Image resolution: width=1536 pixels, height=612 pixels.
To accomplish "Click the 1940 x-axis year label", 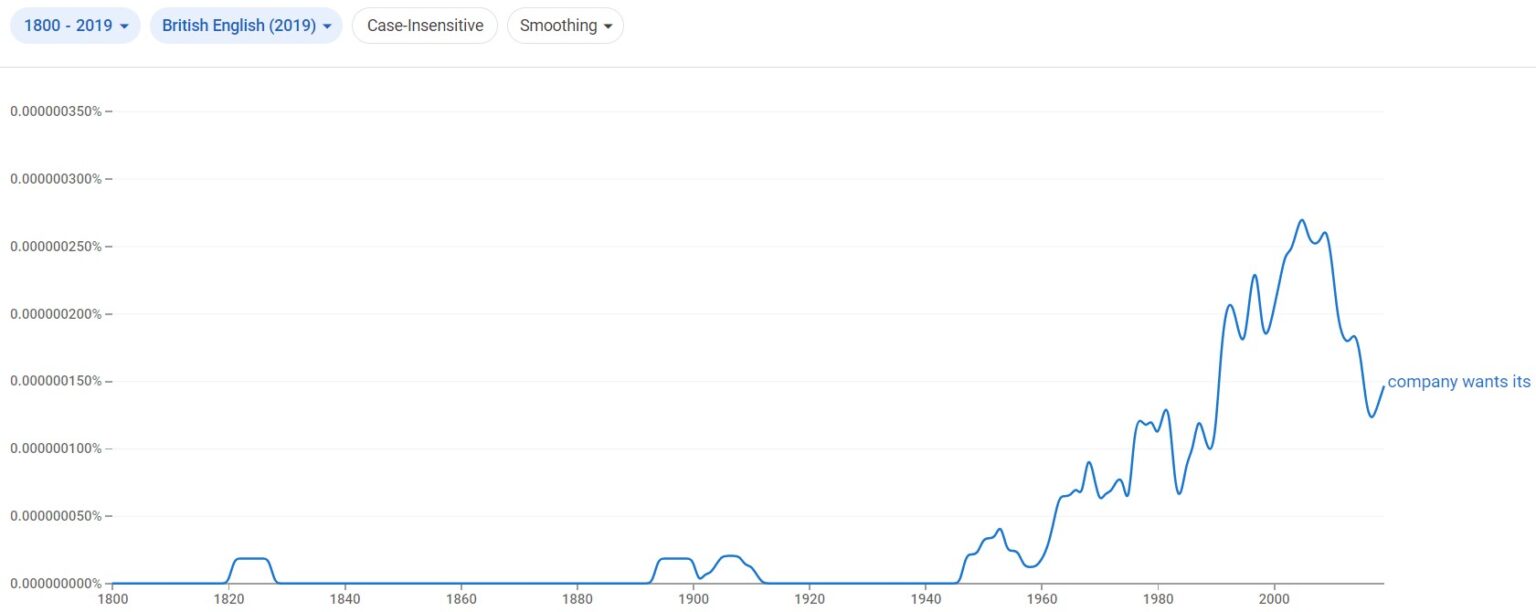I will (x=925, y=600).
